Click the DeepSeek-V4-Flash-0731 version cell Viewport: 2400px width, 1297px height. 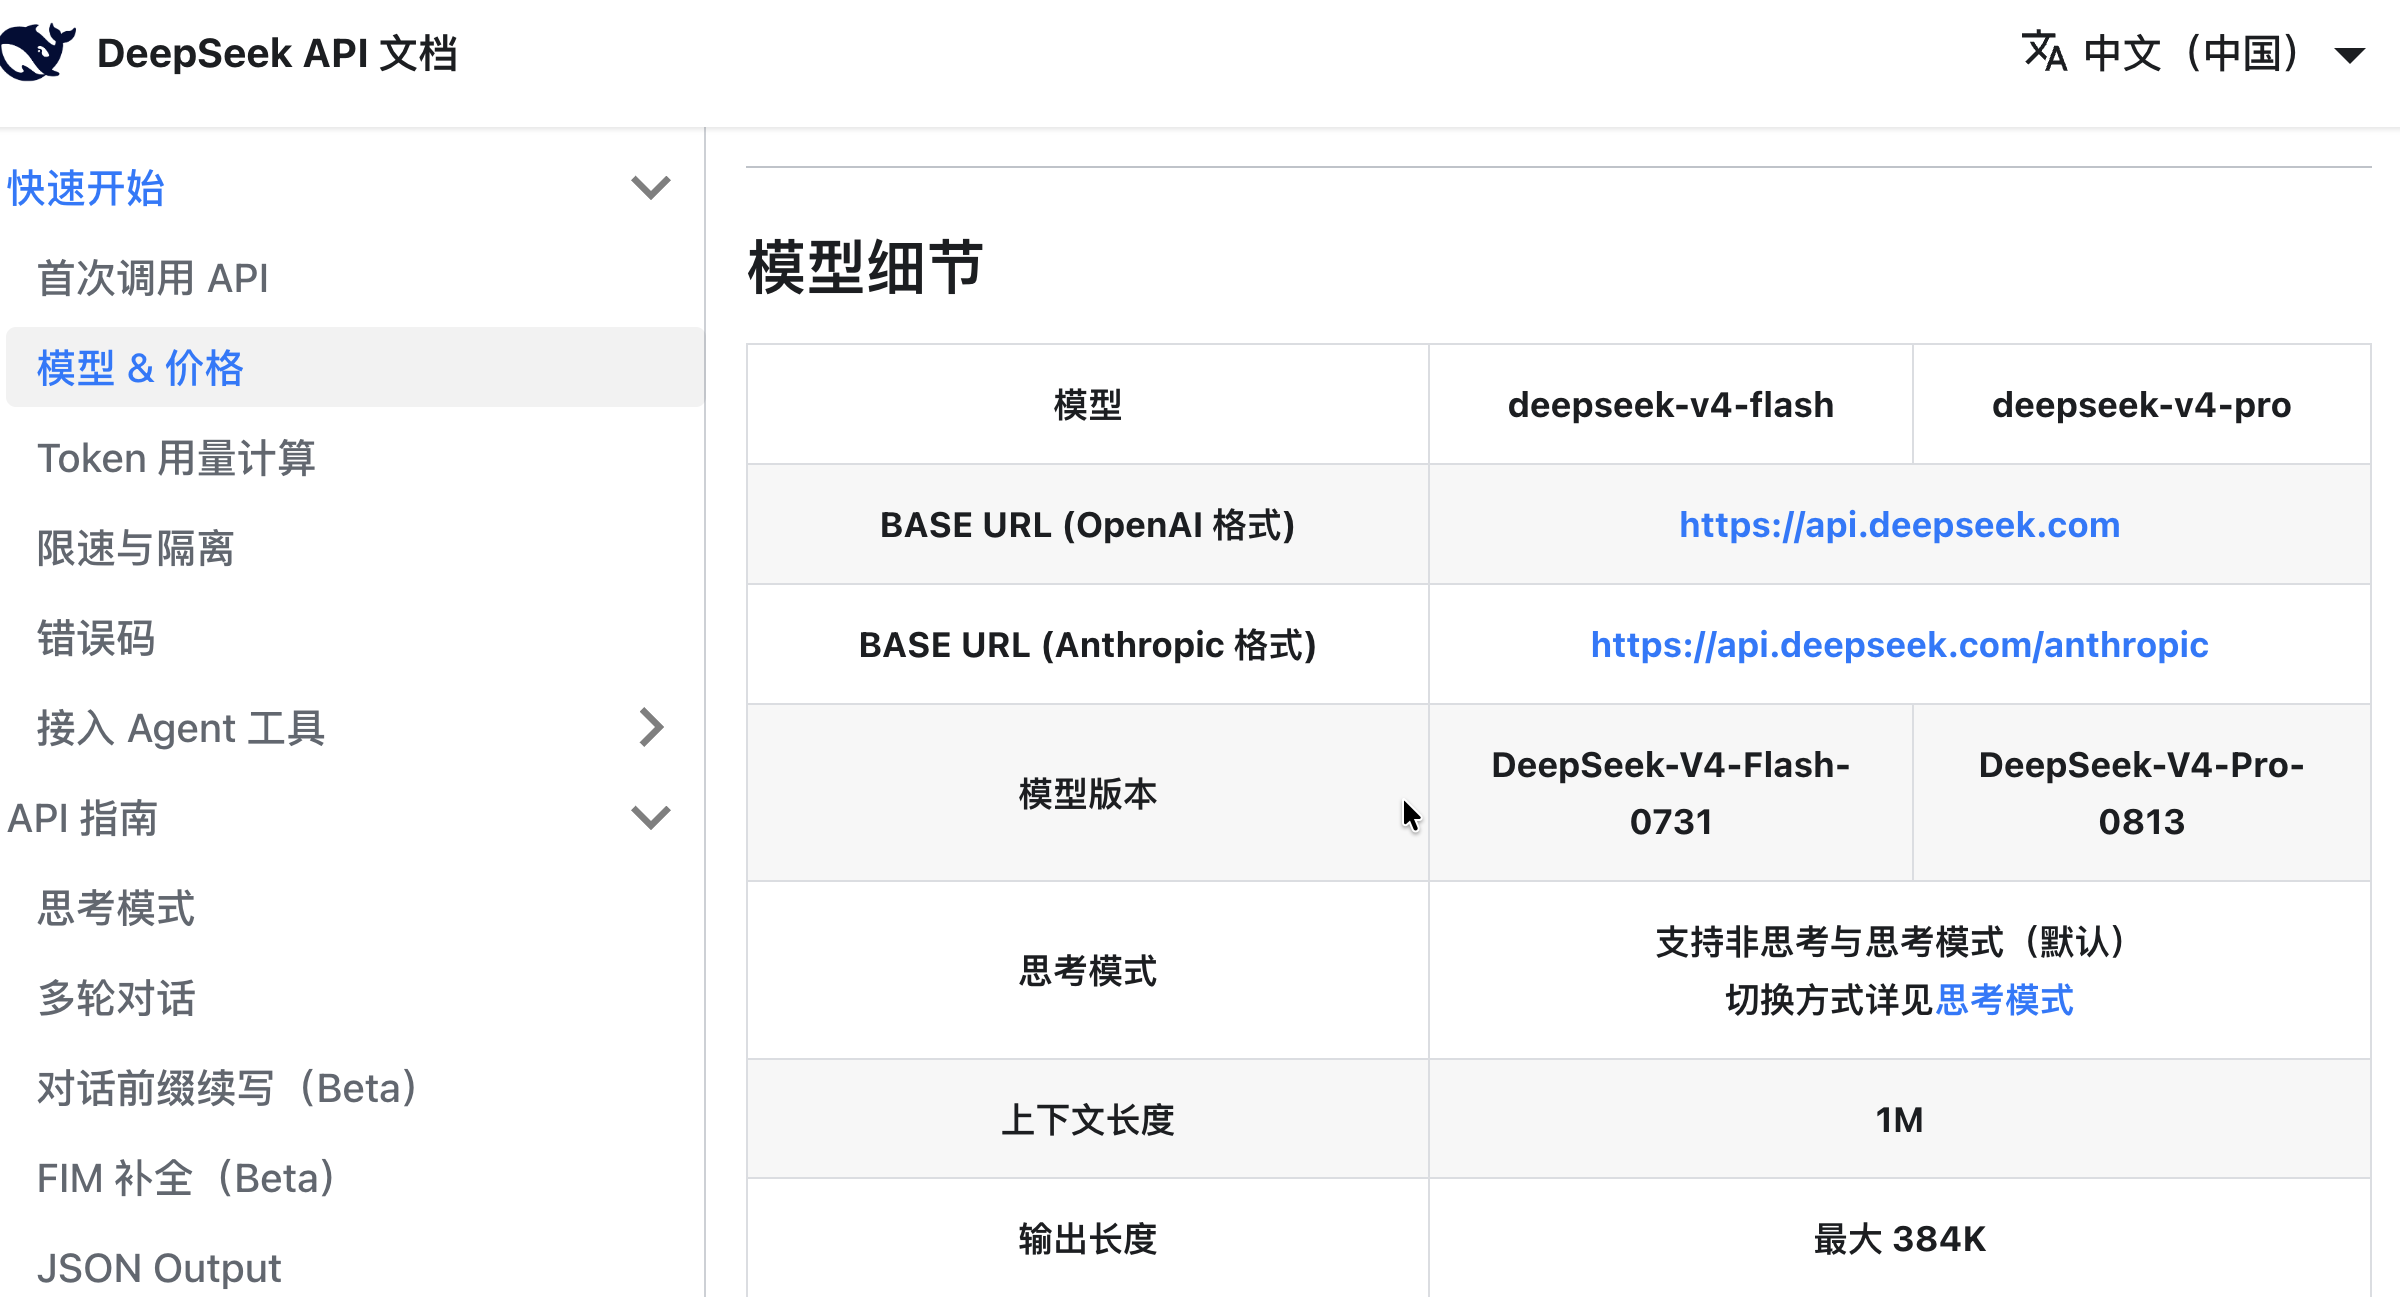1670,793
